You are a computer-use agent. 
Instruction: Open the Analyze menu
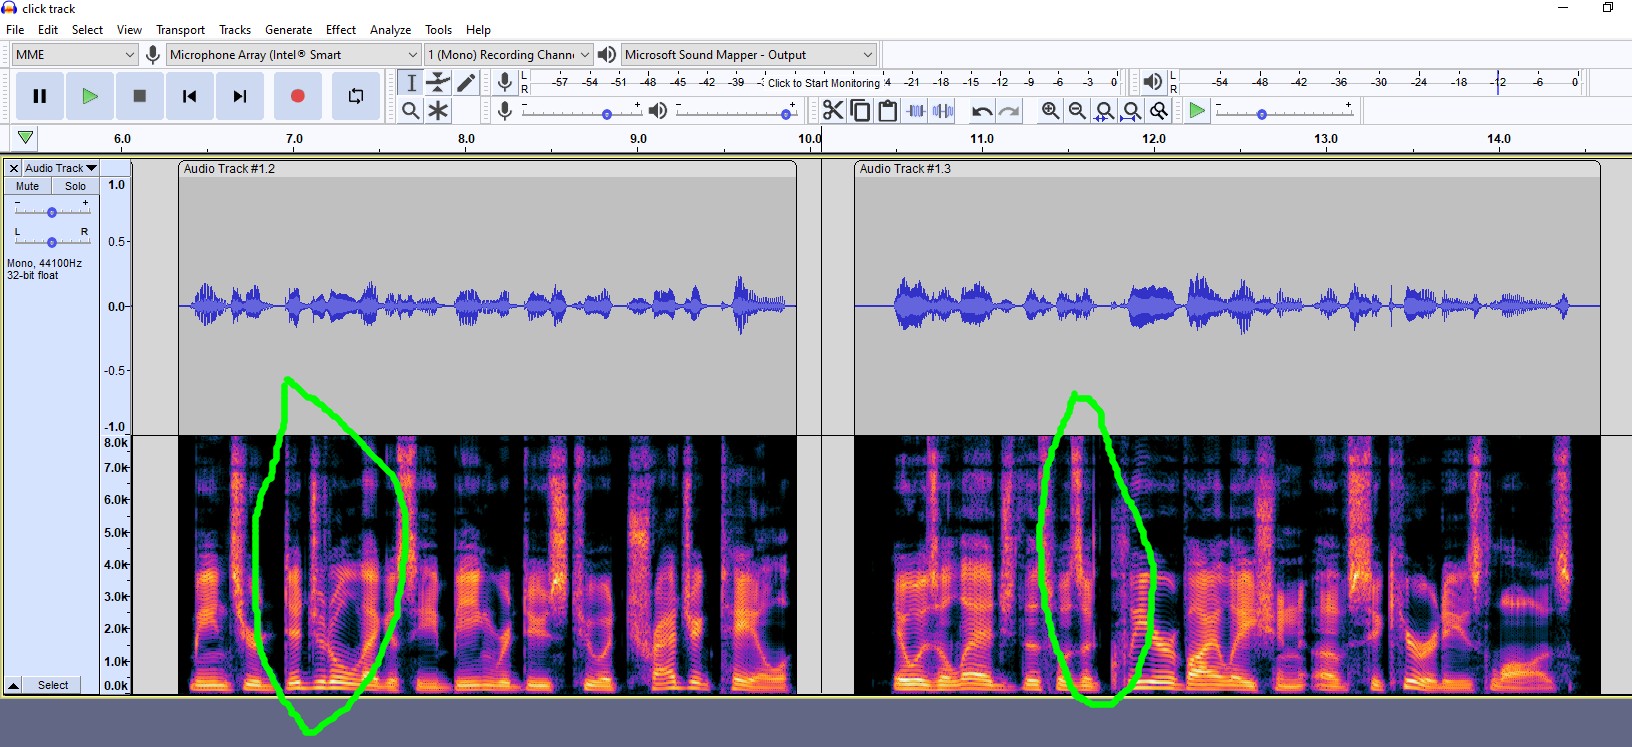click(390, 30)
